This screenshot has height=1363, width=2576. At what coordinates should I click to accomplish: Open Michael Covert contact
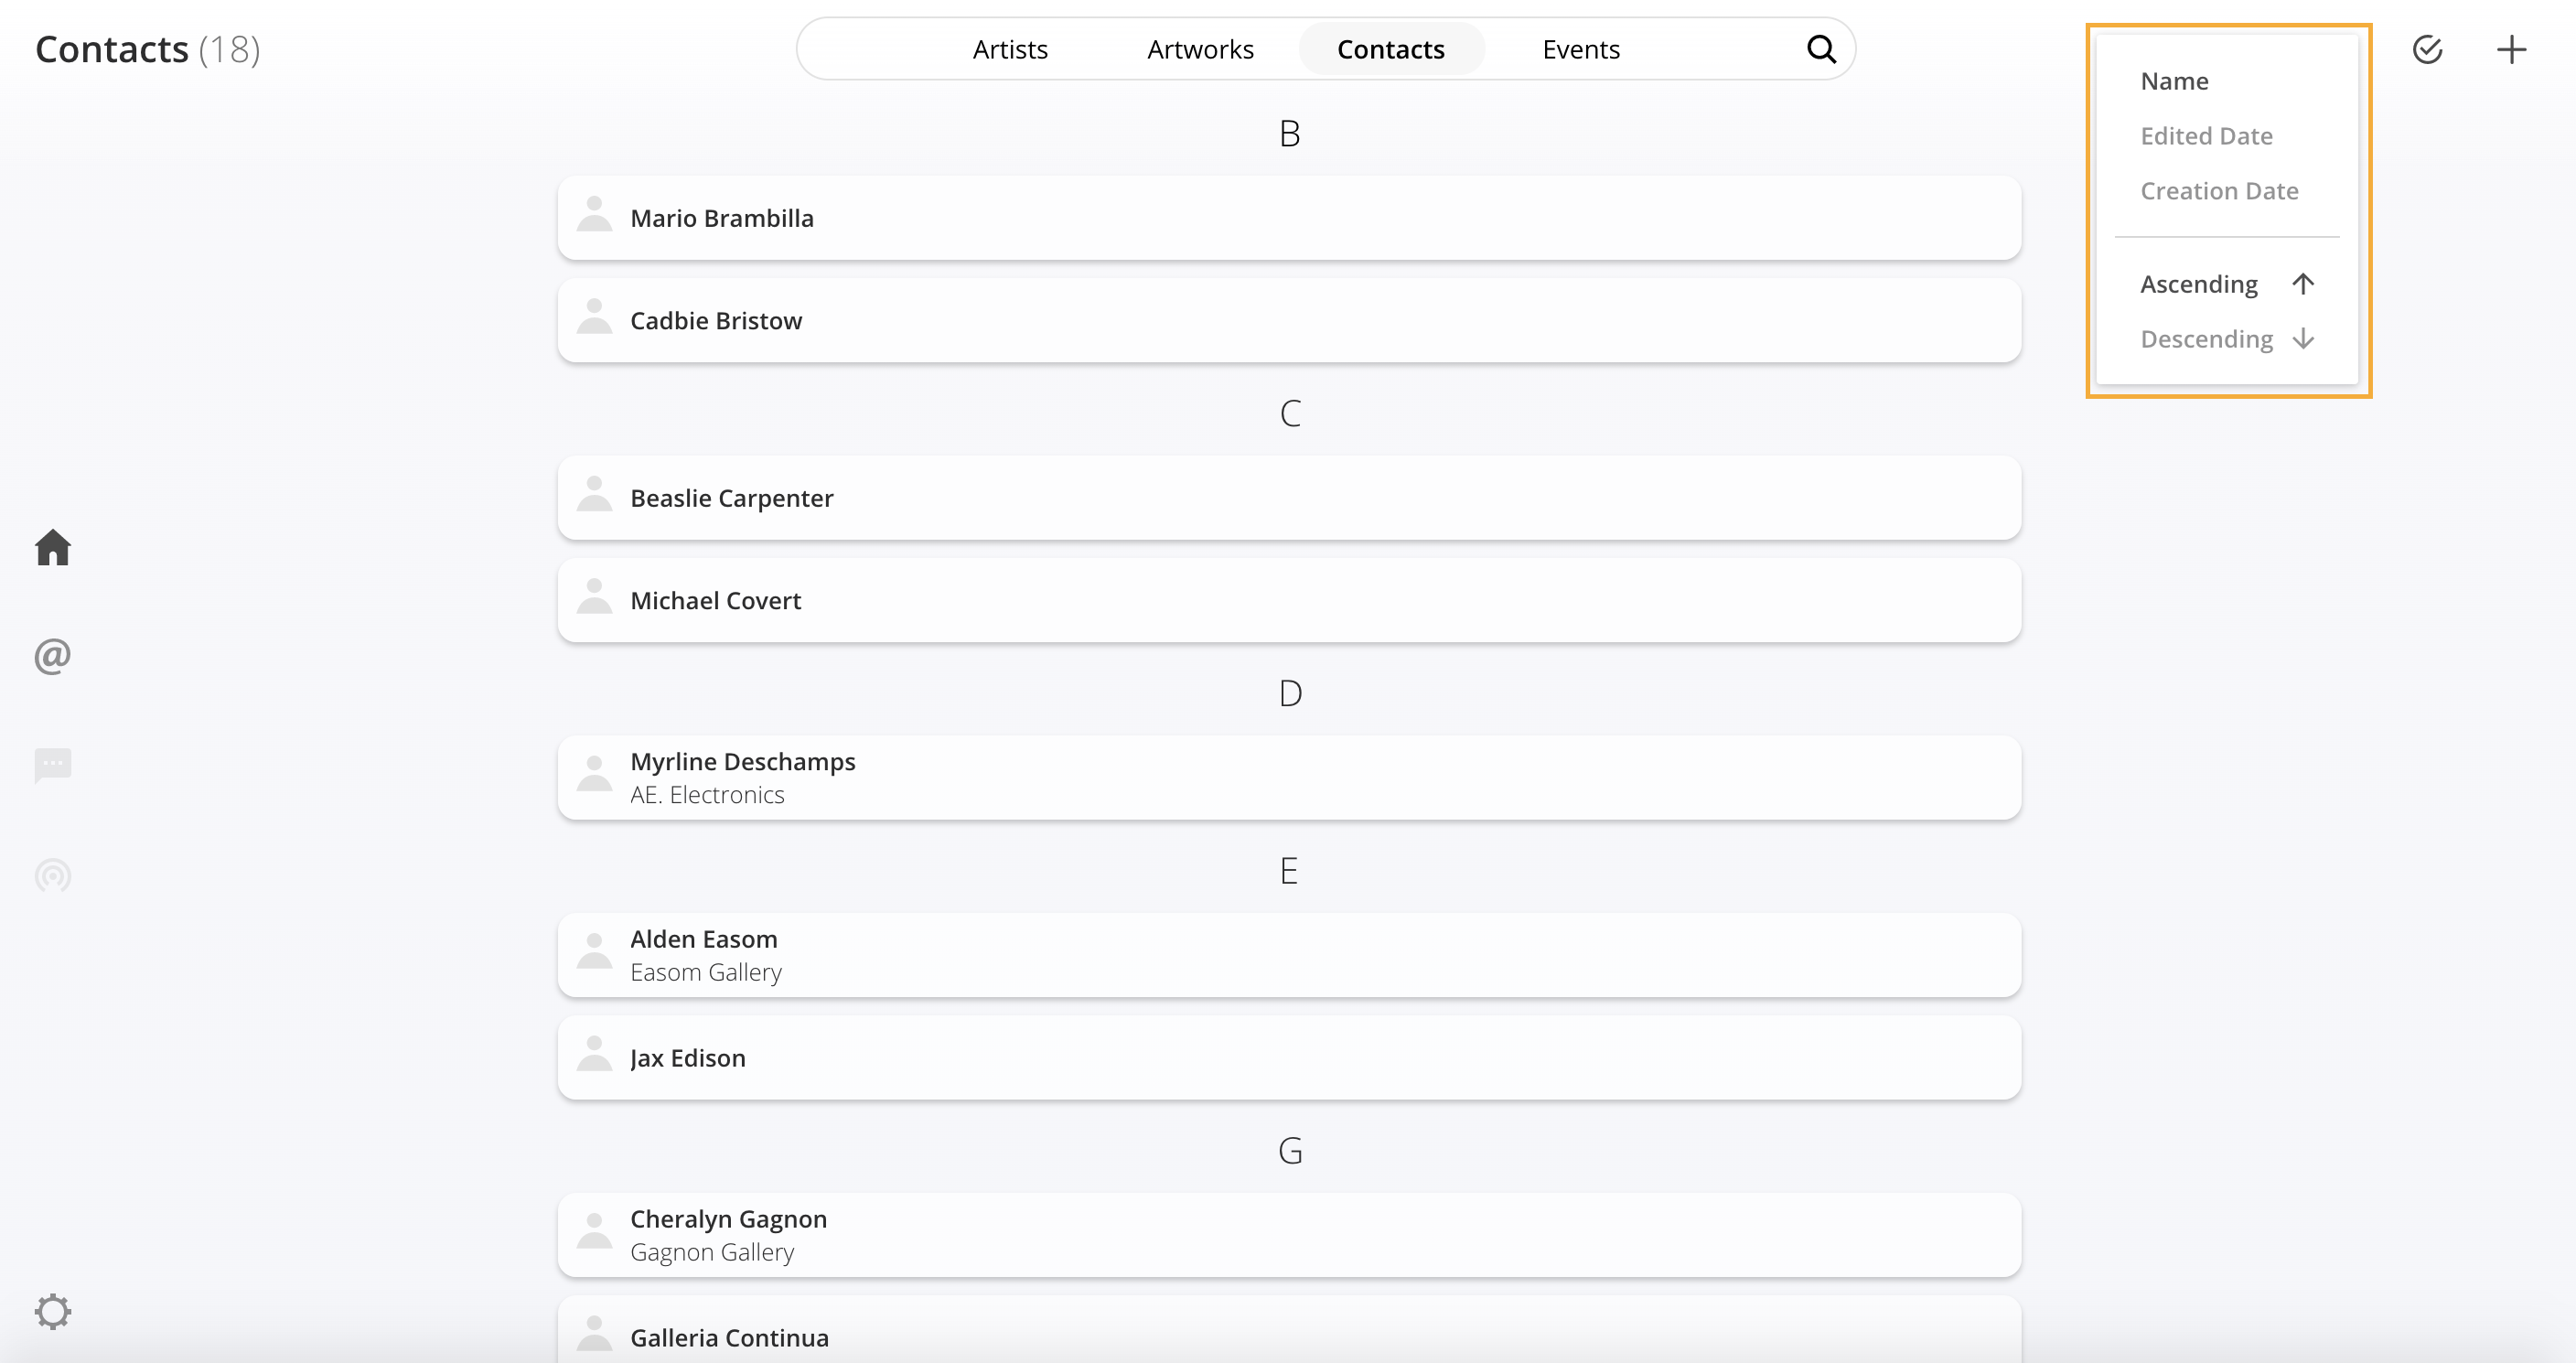1289,601
